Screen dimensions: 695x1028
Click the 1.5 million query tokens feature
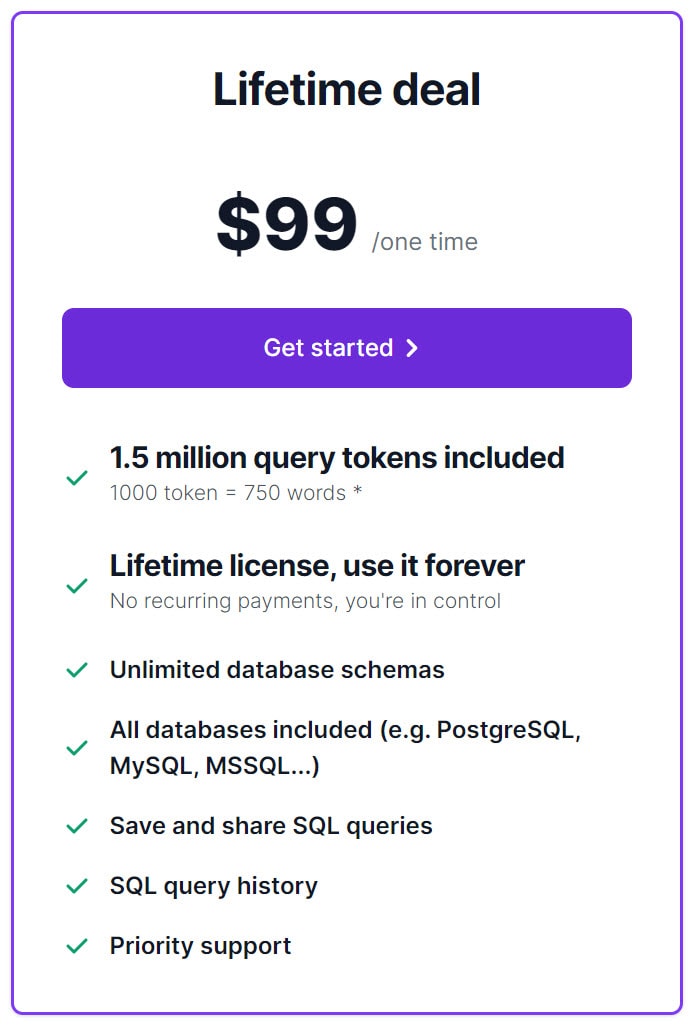[x=337, y=457]
